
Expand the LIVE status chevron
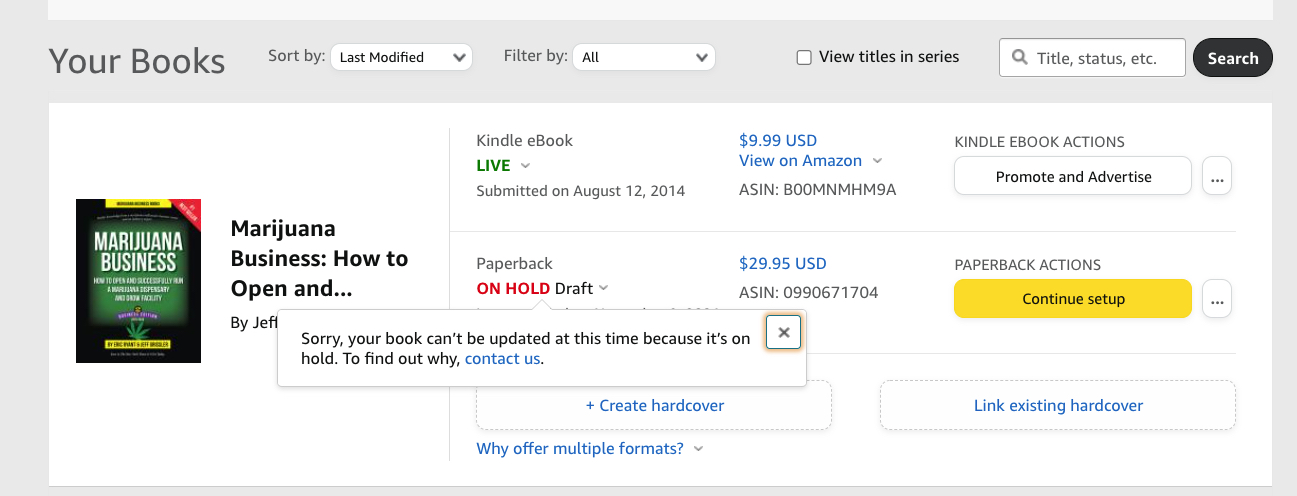[x=526, y=166]
